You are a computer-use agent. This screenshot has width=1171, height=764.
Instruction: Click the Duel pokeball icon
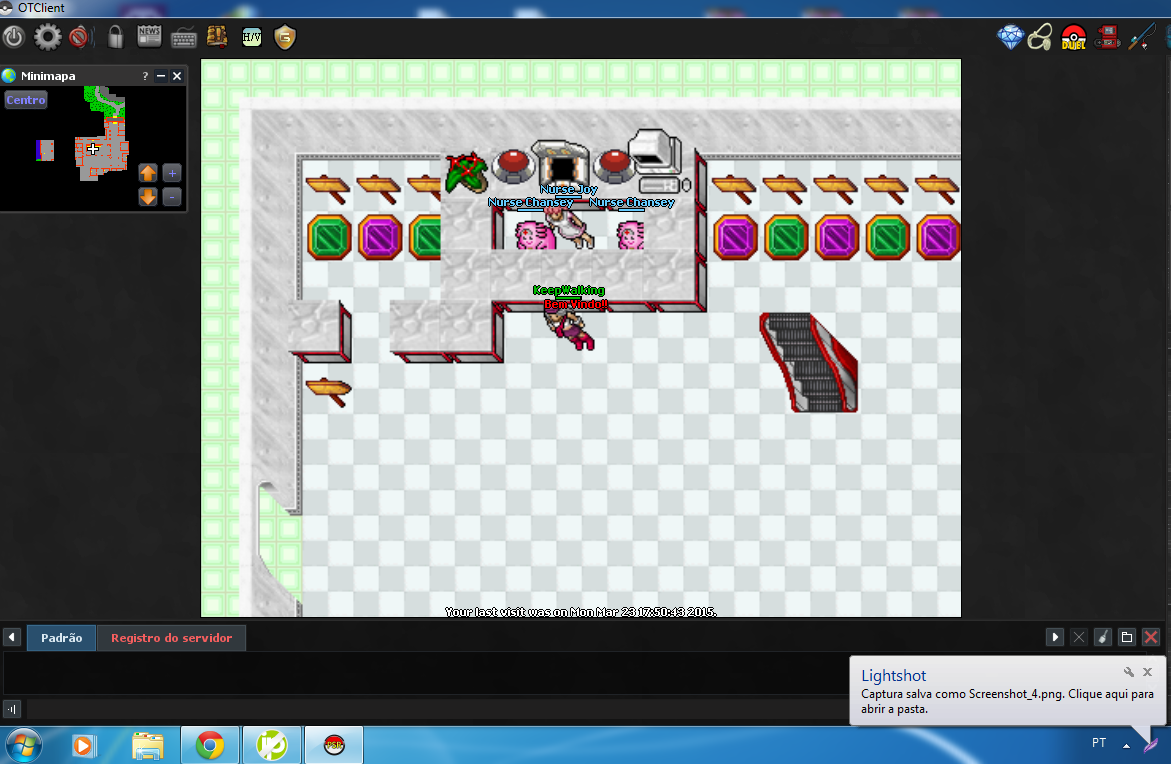pyautogui.click(x=1073, y=37)
